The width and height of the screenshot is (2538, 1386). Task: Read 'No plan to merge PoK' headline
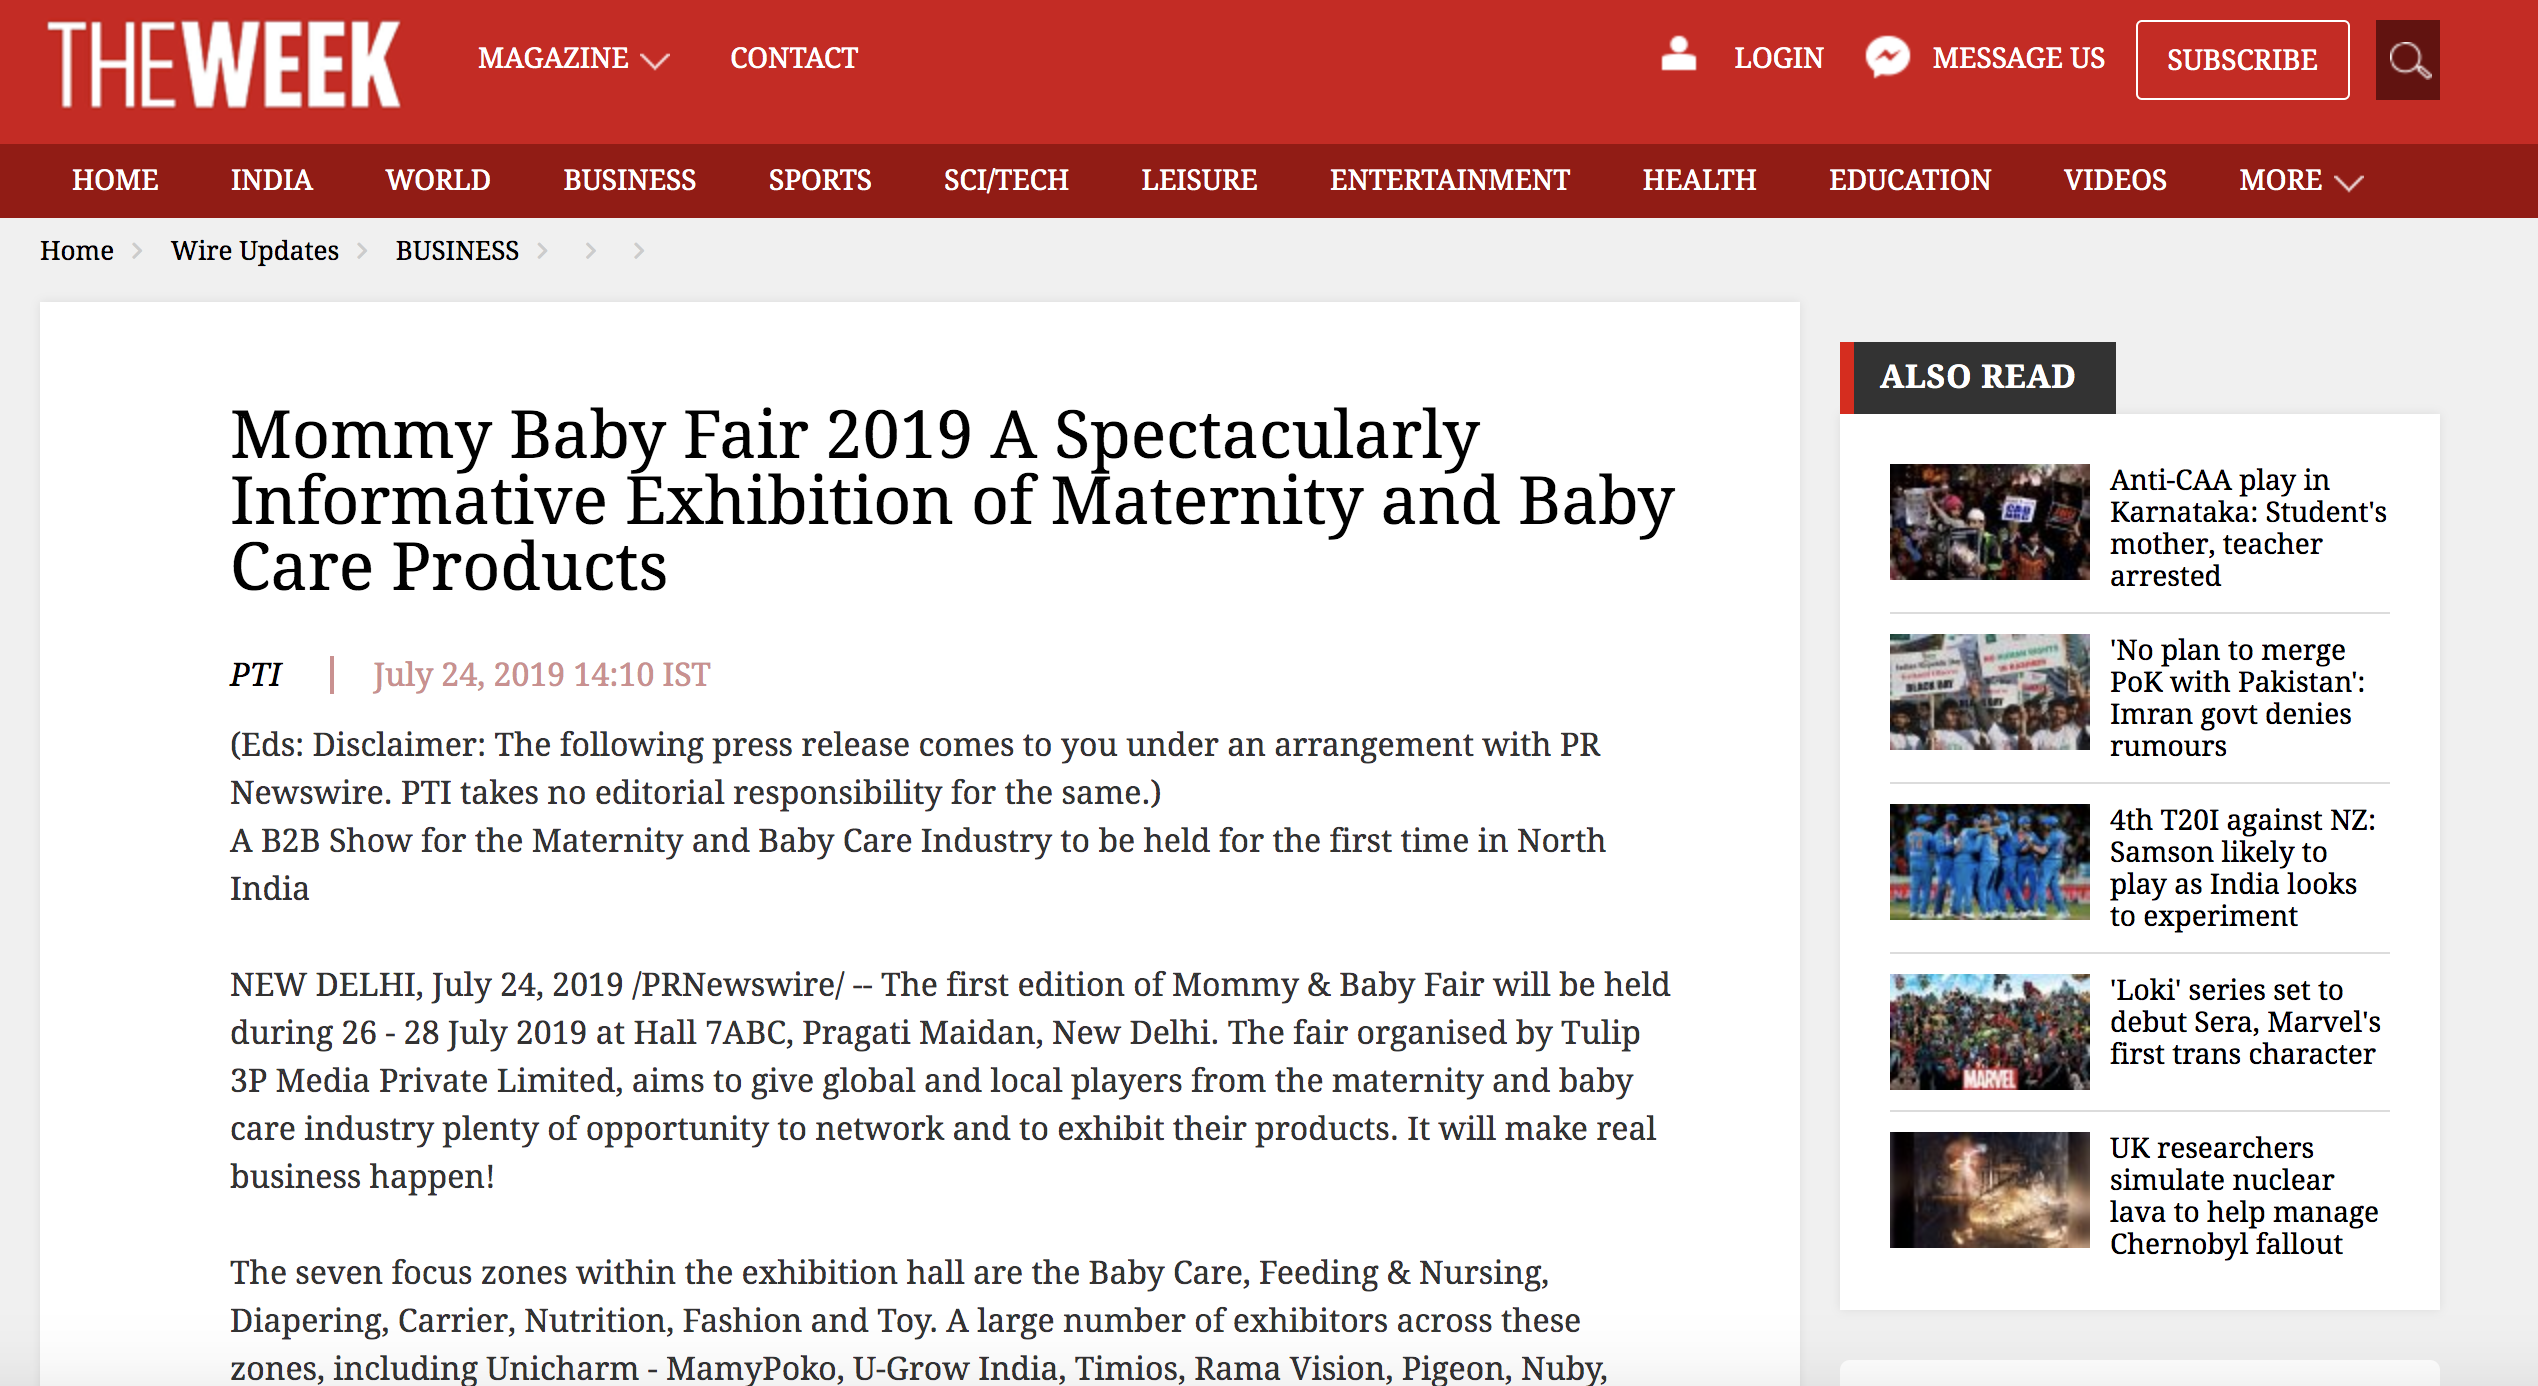pos(2238,698)
